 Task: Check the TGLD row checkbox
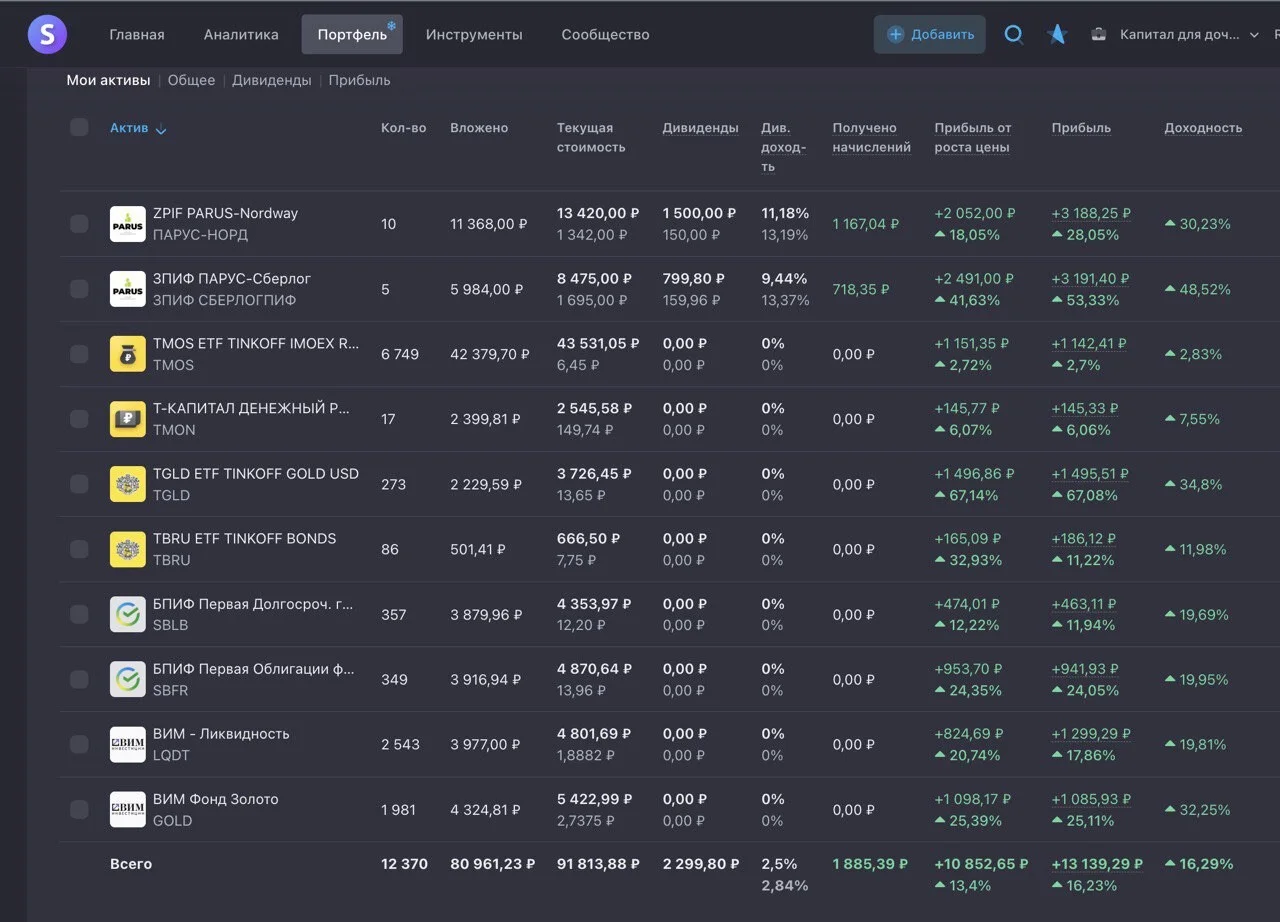coord(79,484)
